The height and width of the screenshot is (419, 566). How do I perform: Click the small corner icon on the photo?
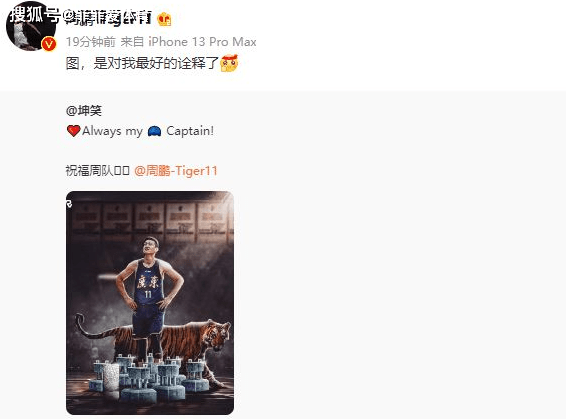69,204
